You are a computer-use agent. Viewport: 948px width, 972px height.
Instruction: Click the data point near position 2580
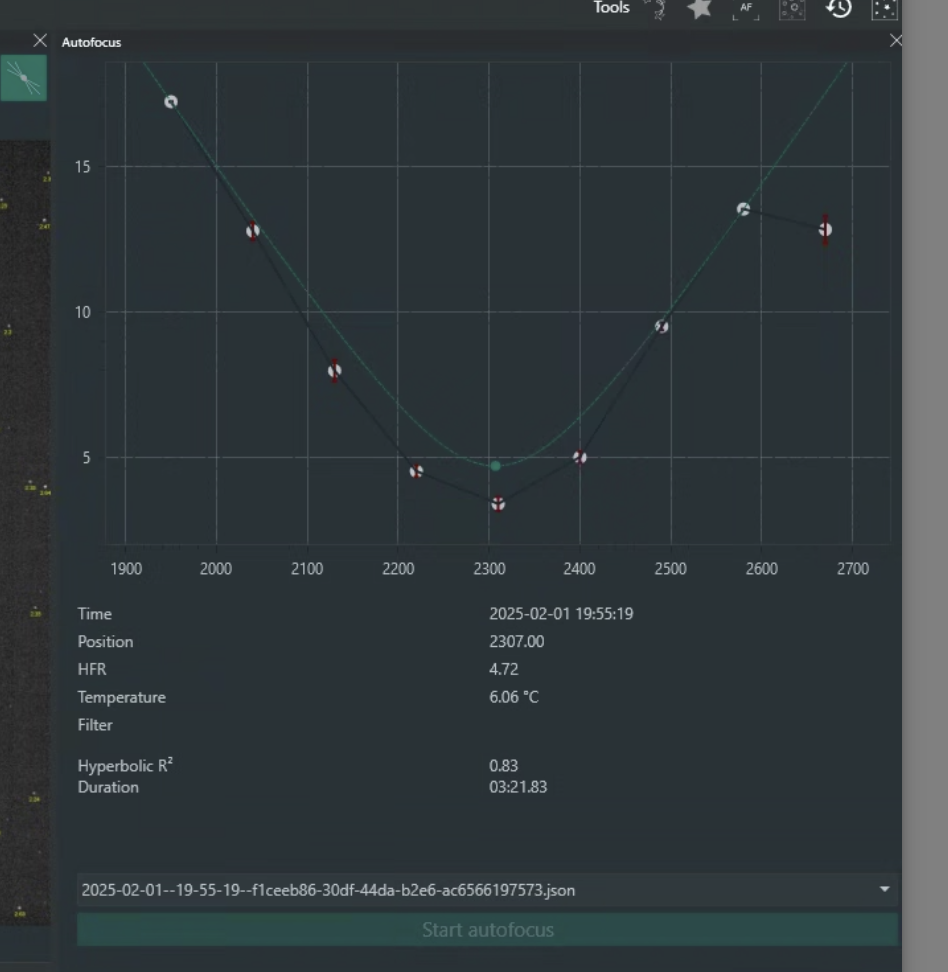[743, 209]
